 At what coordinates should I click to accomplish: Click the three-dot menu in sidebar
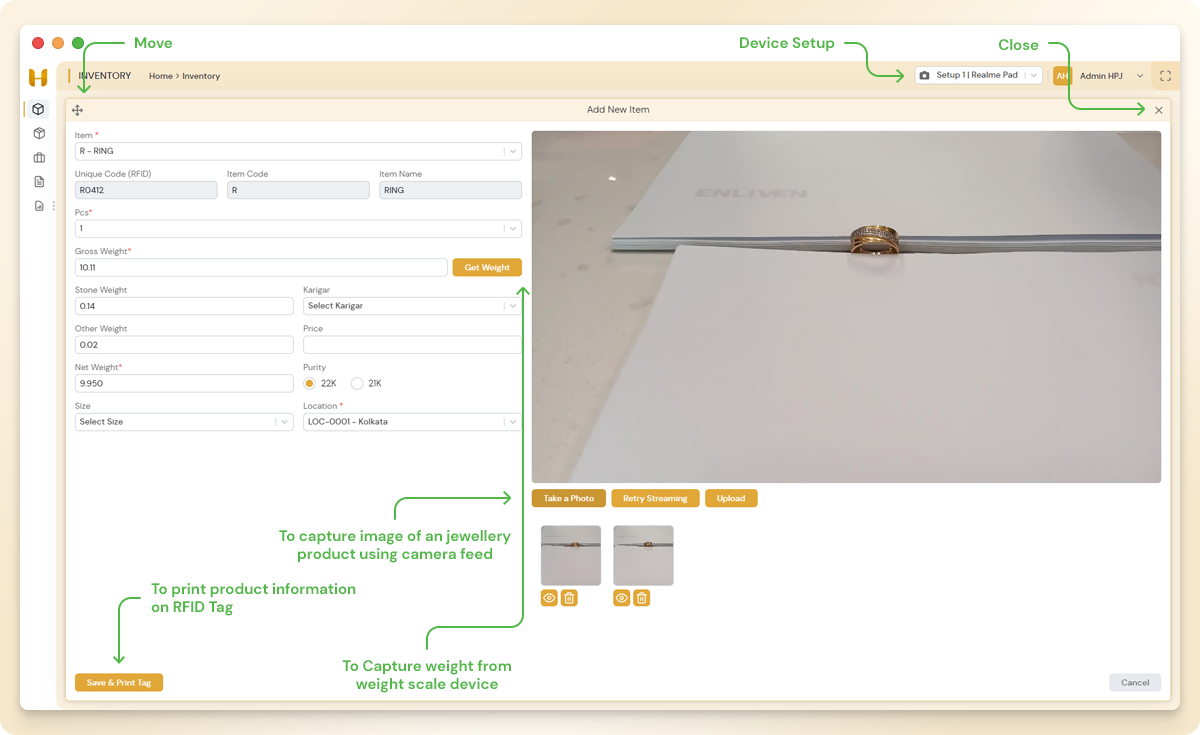53,205
